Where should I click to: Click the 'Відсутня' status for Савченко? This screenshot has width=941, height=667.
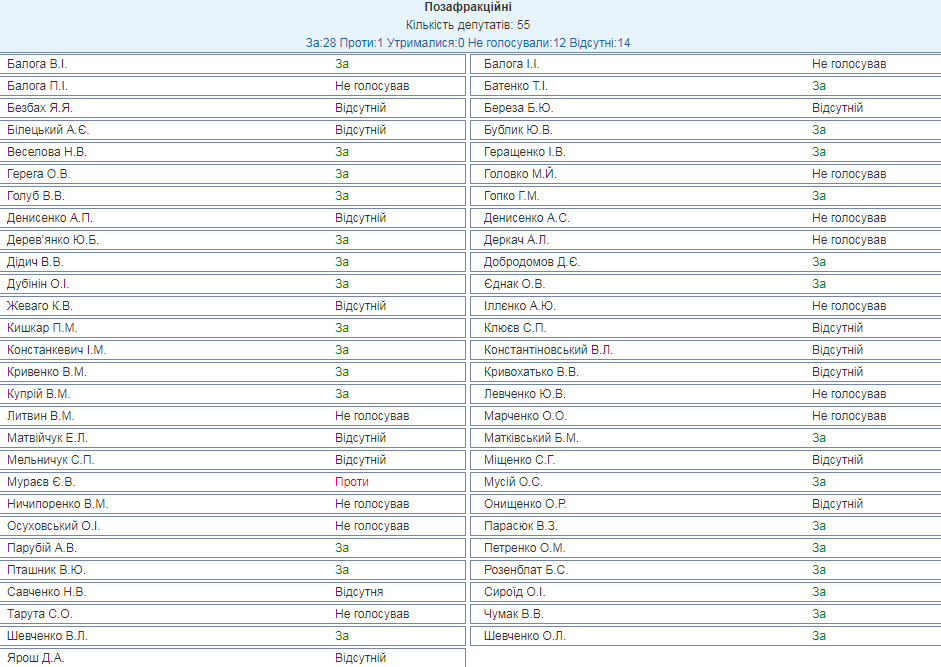click(x=359, y=592)
